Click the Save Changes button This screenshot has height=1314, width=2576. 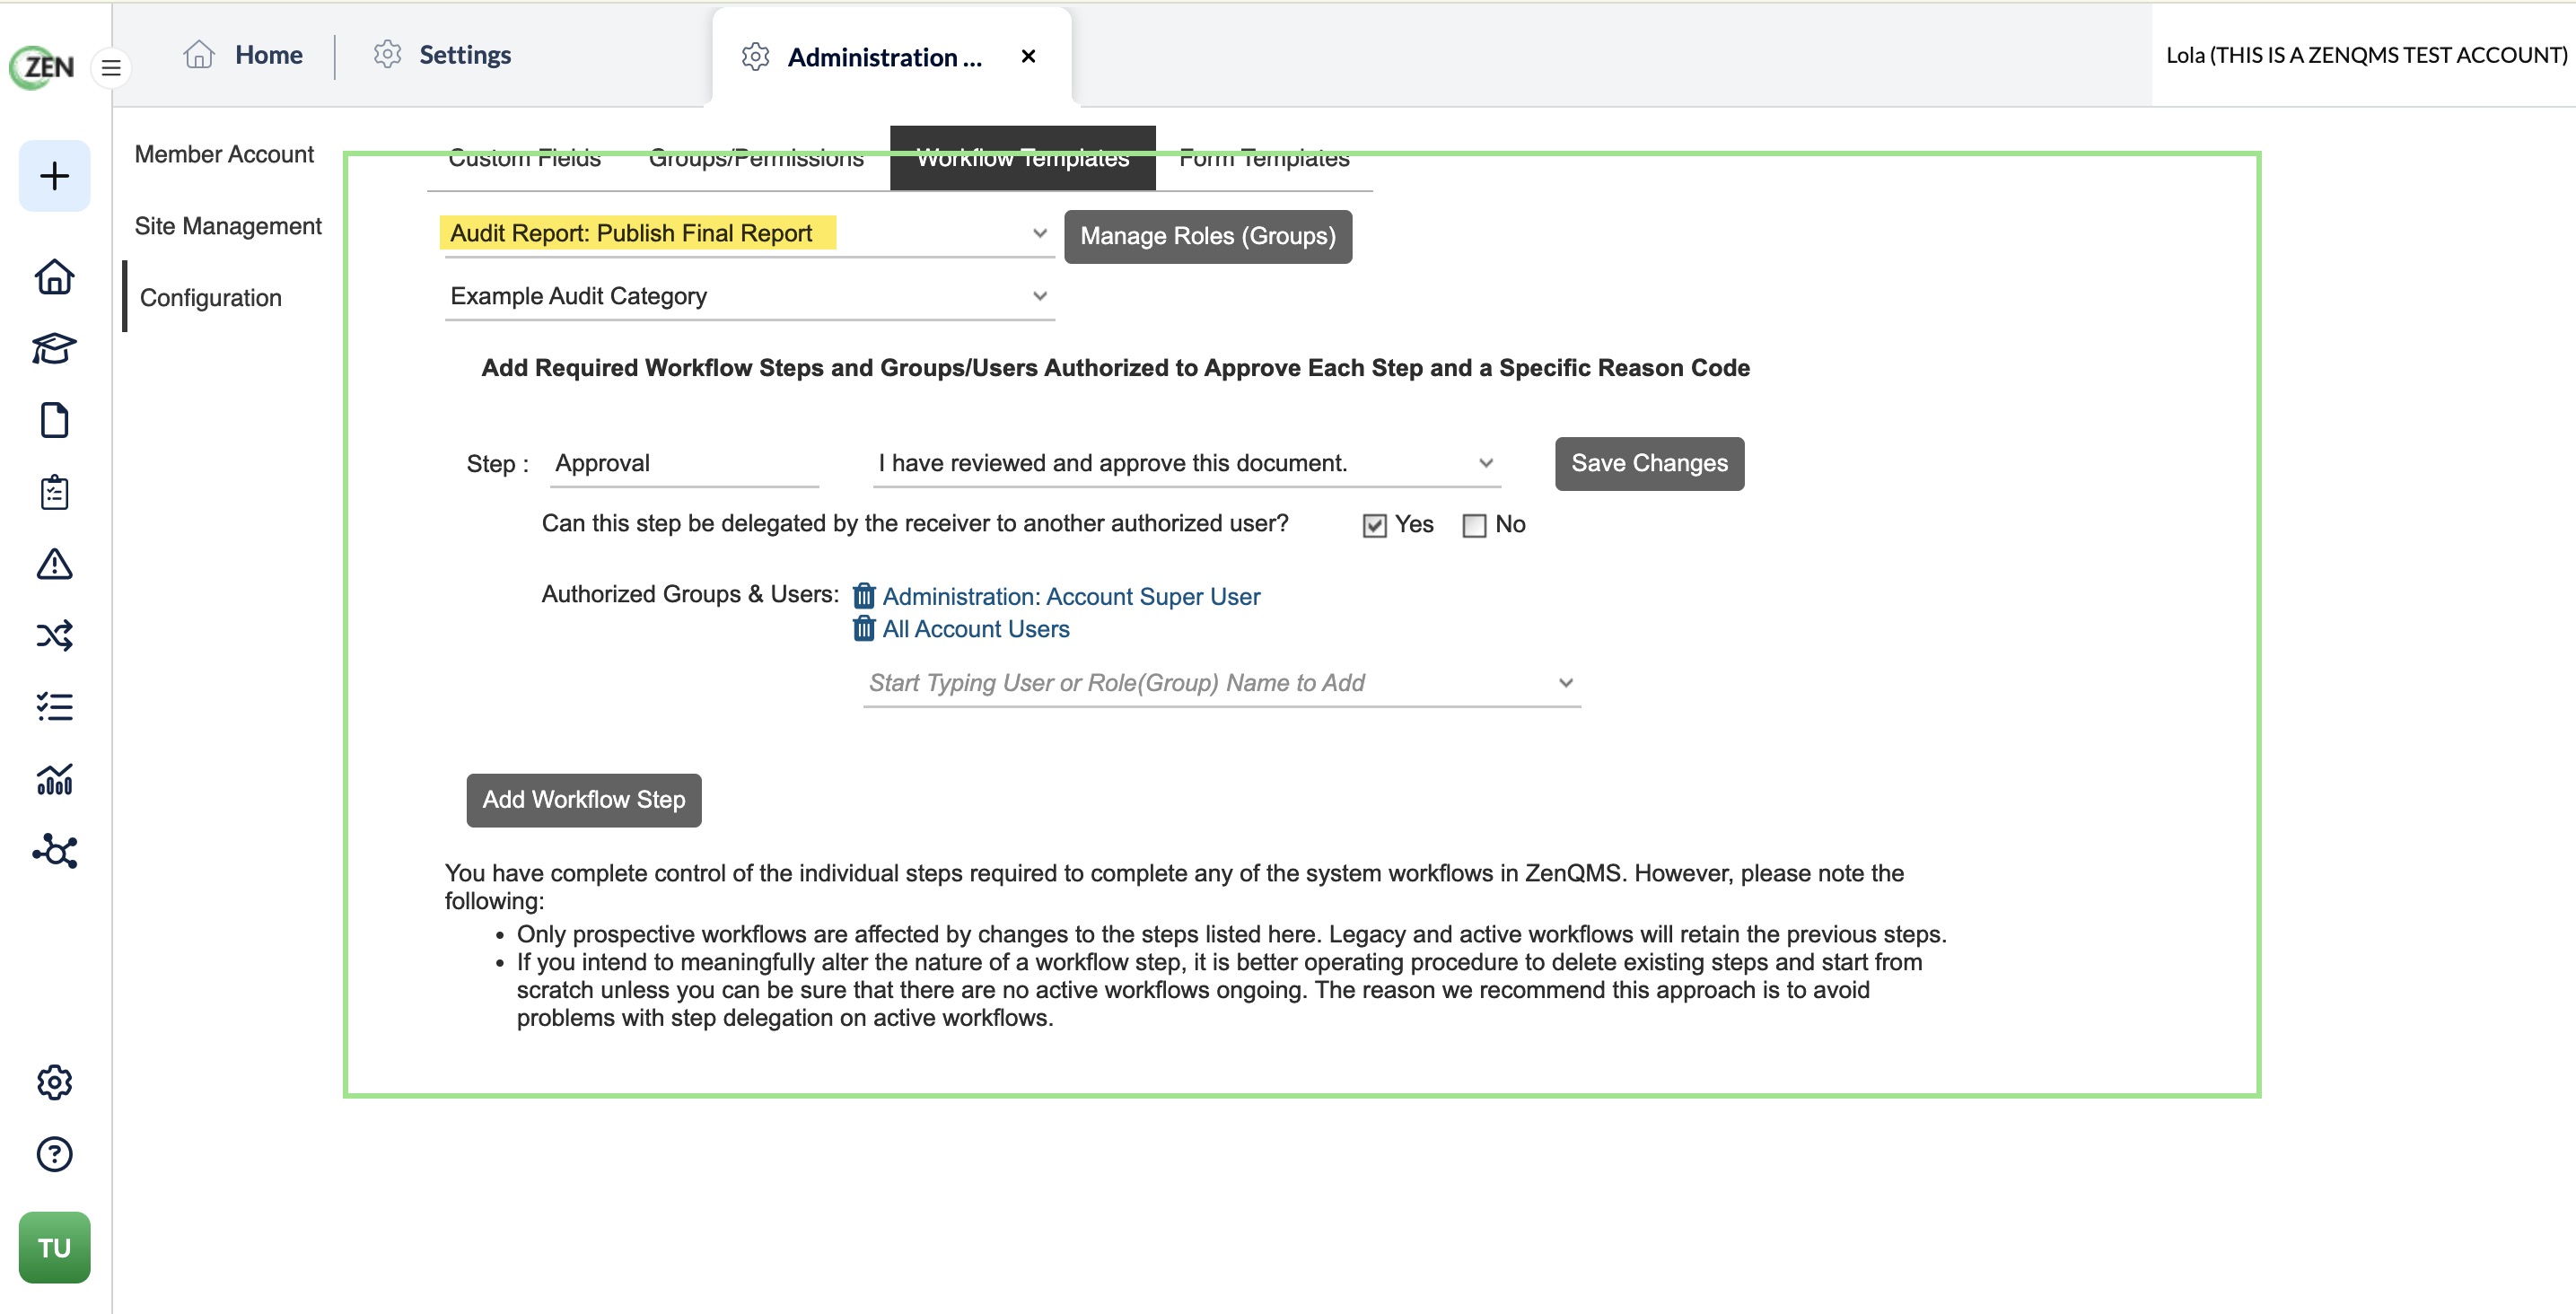1649,464
